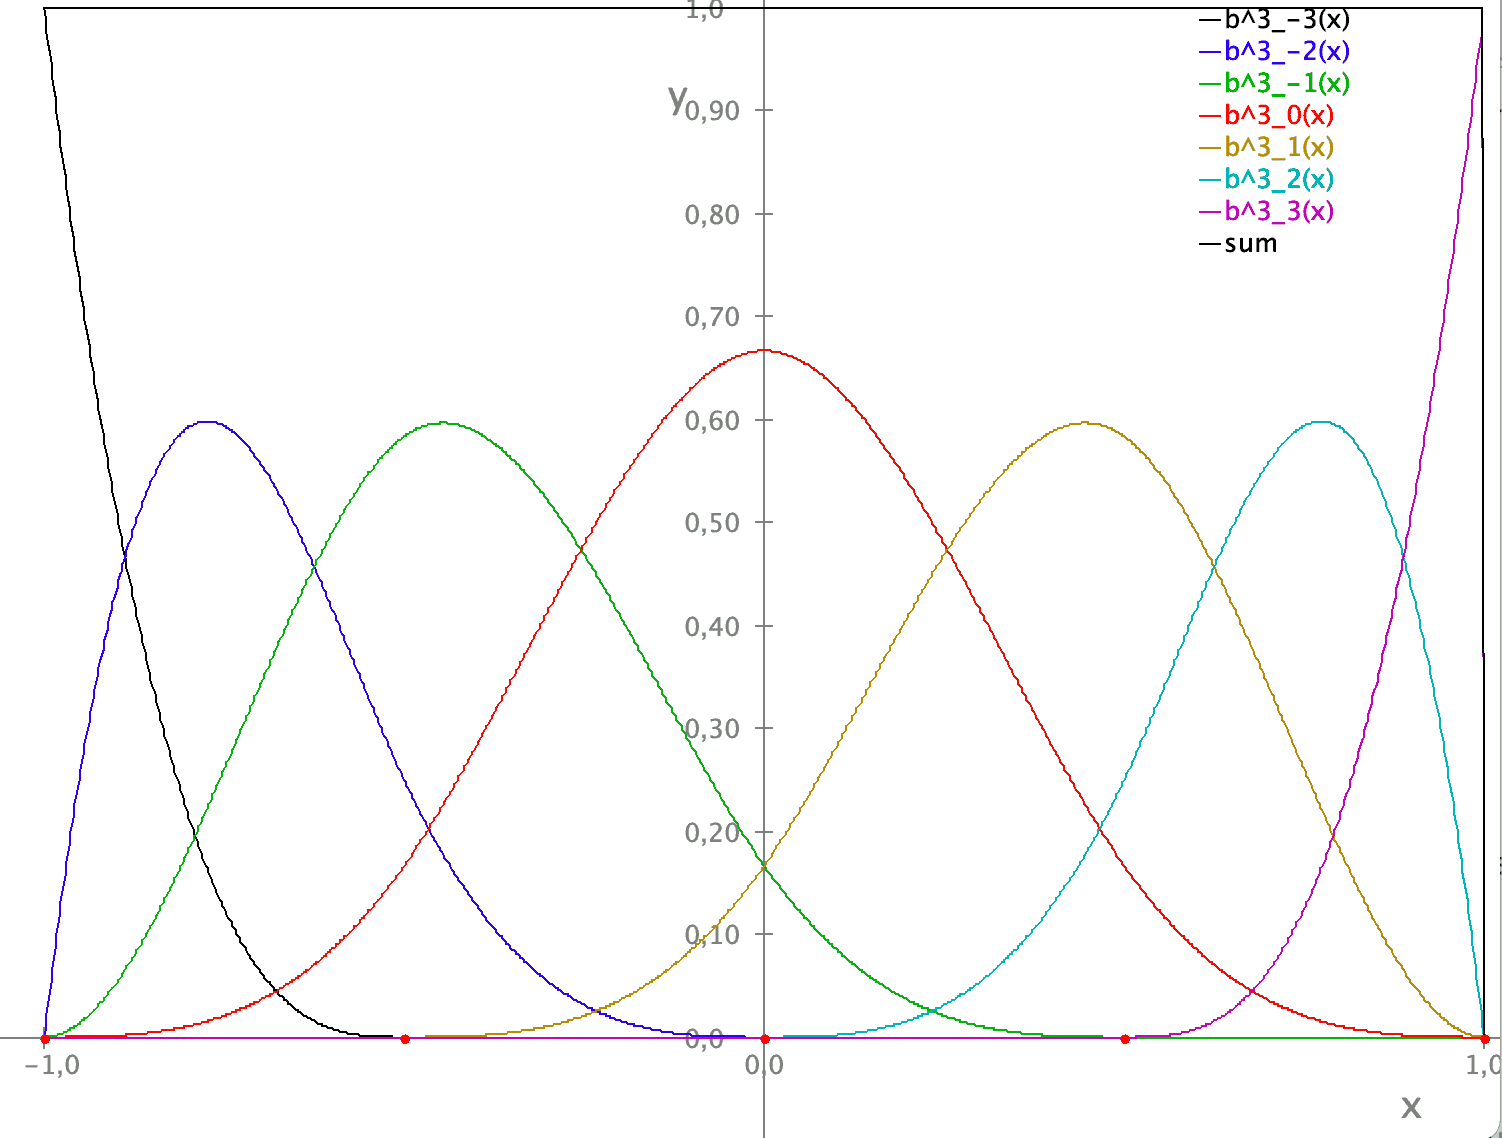Image resolution: width=1502 pixels, height=1138 pixels.
Task: Click the red knot marker at the origin
Action: point(765,1039)
